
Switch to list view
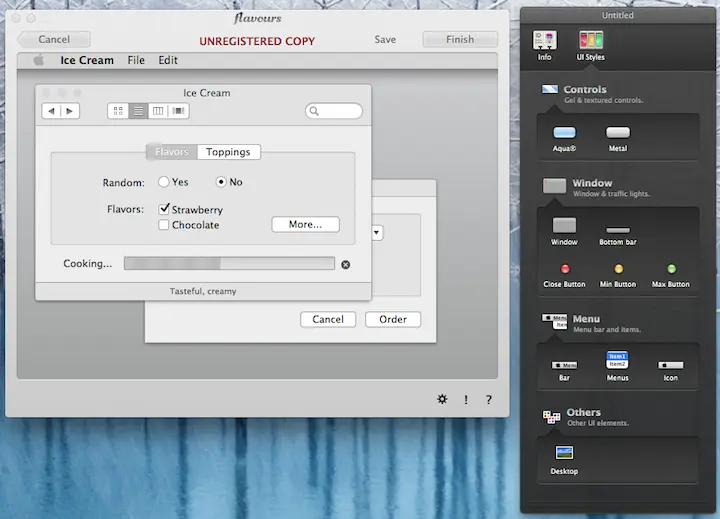pos(138,111)
